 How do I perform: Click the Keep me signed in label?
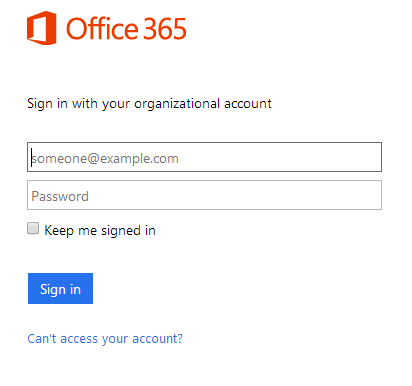click(100, 230)
